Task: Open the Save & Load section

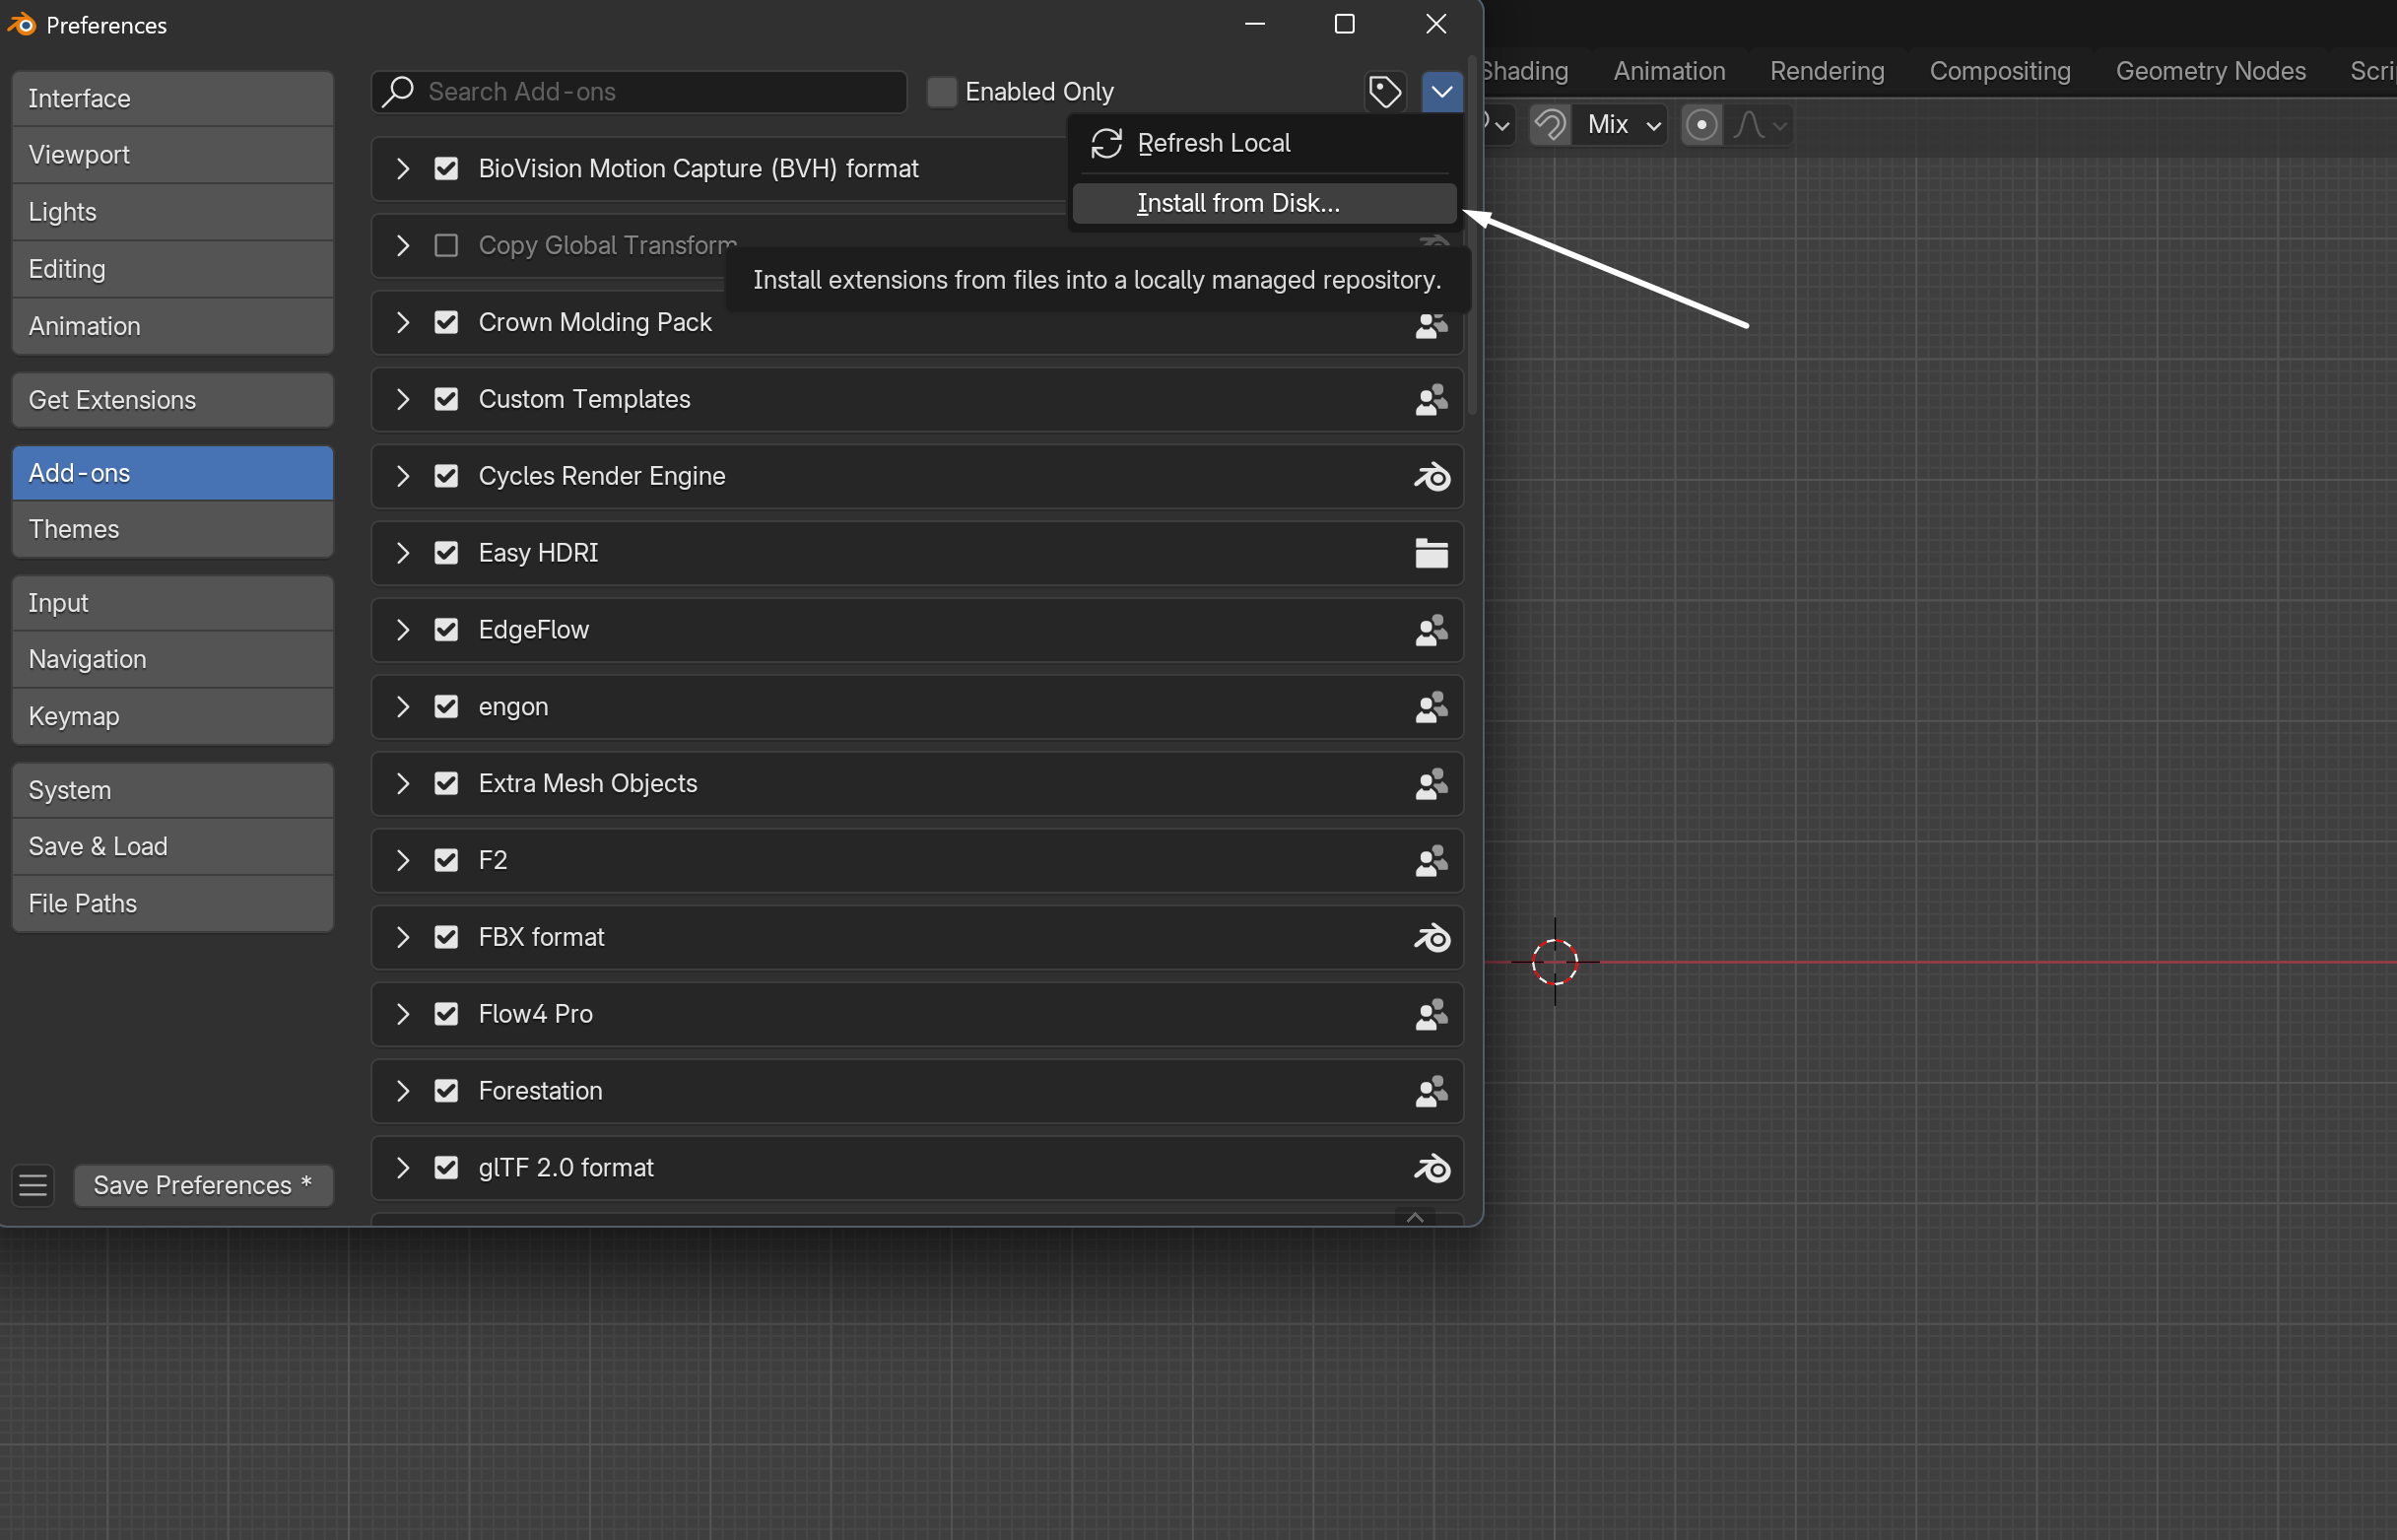Action: [x=173, y=846]
